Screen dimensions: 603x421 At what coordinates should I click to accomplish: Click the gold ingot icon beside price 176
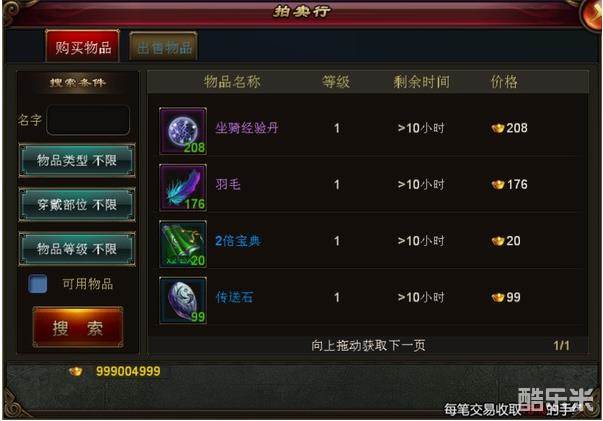498,185
